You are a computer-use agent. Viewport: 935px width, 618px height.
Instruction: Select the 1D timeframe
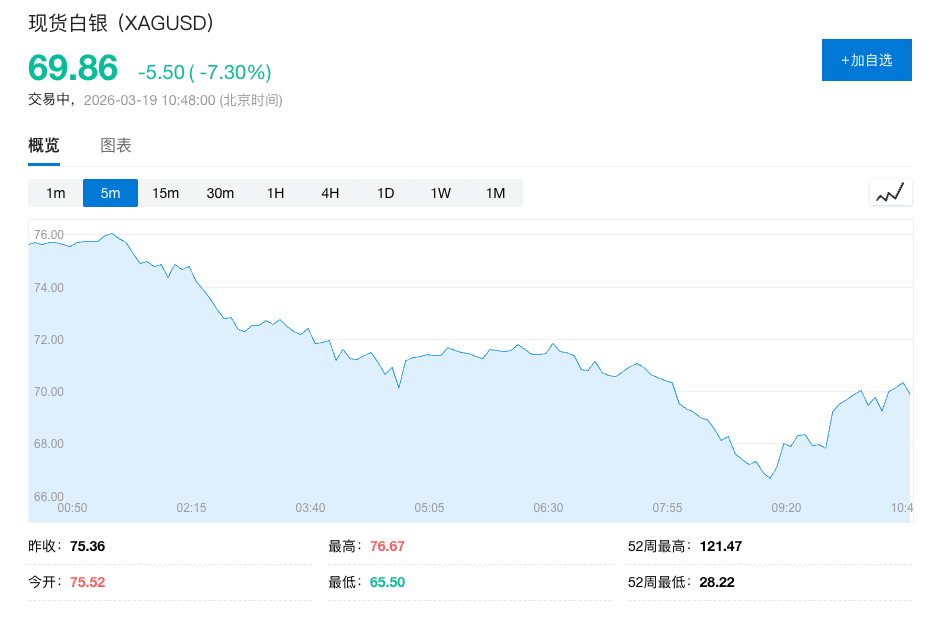click(385, 192)
